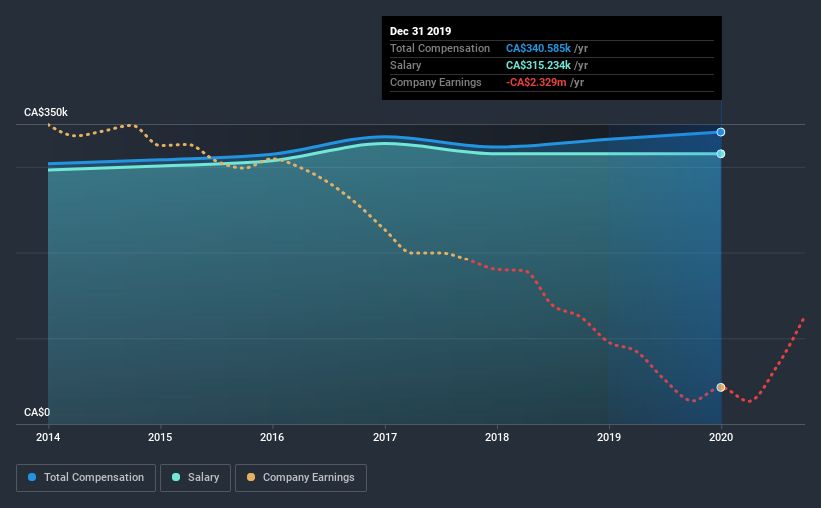Click the Company Earnings label in tooltip
Screen dimensions: 821x508
click(436, 82)
